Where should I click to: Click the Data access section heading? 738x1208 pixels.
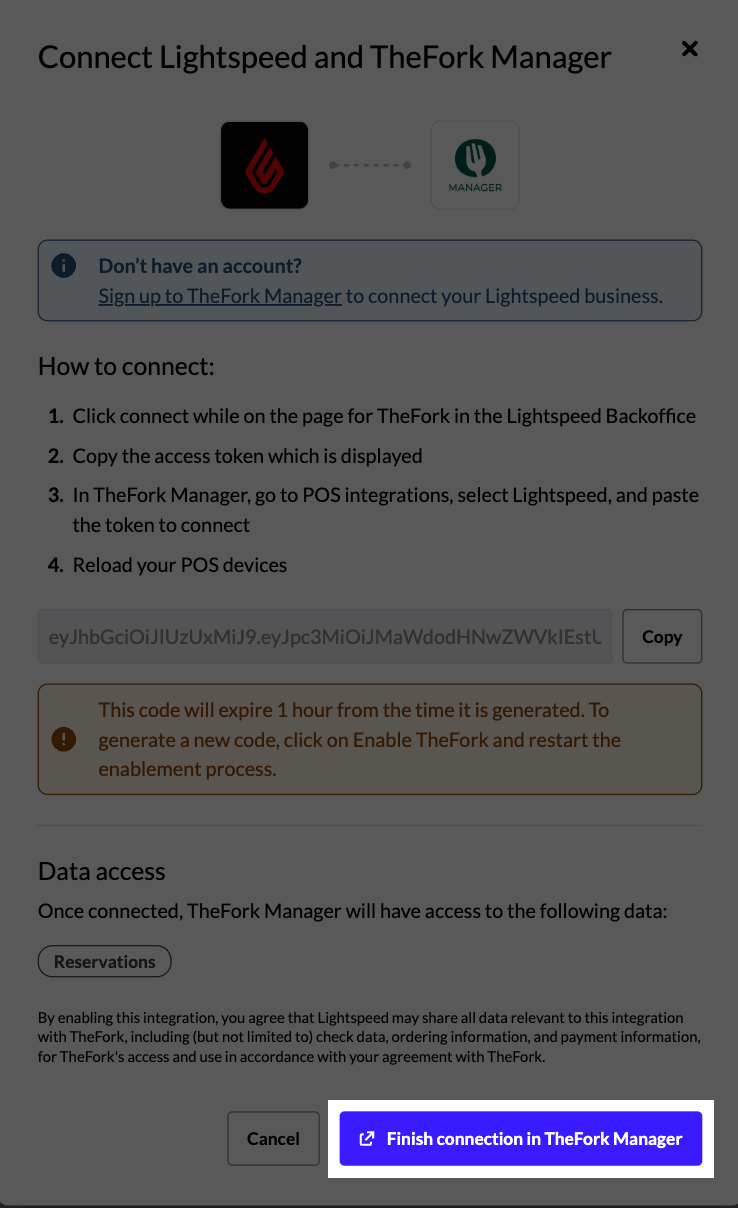101,871
